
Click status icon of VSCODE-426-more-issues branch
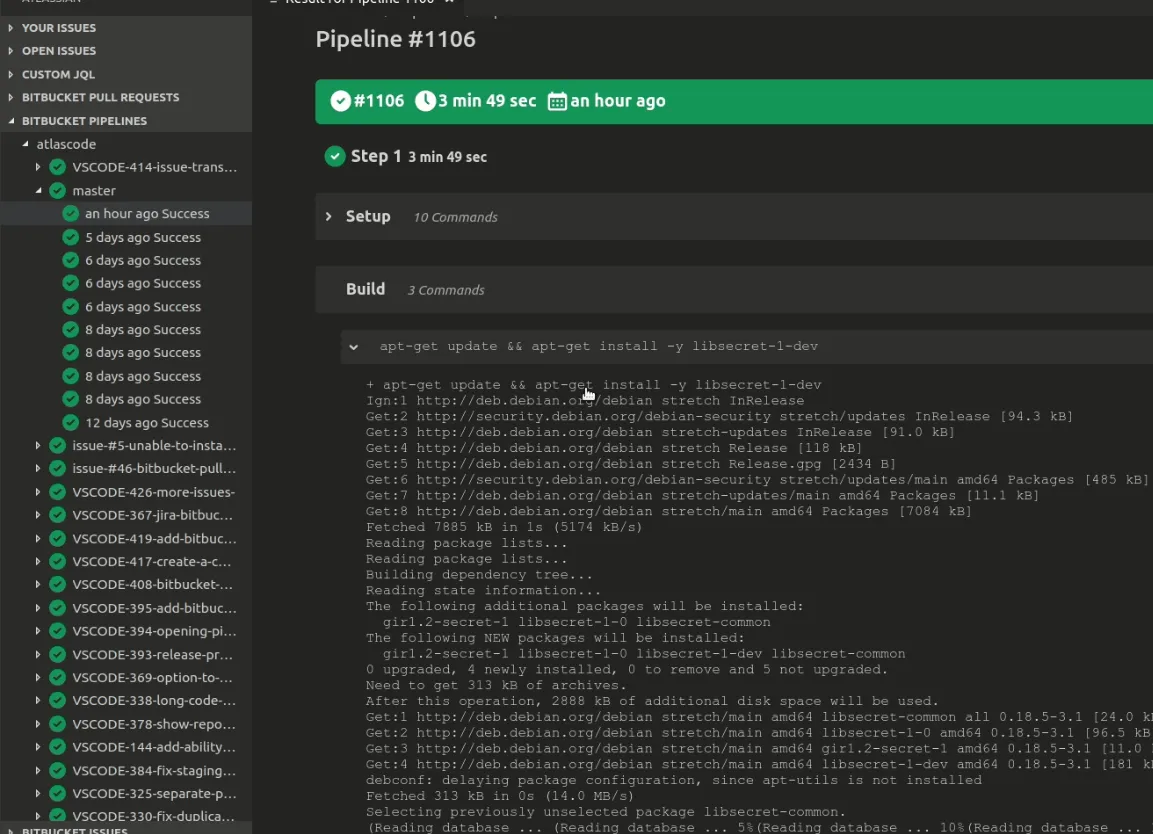coord(57,492)
